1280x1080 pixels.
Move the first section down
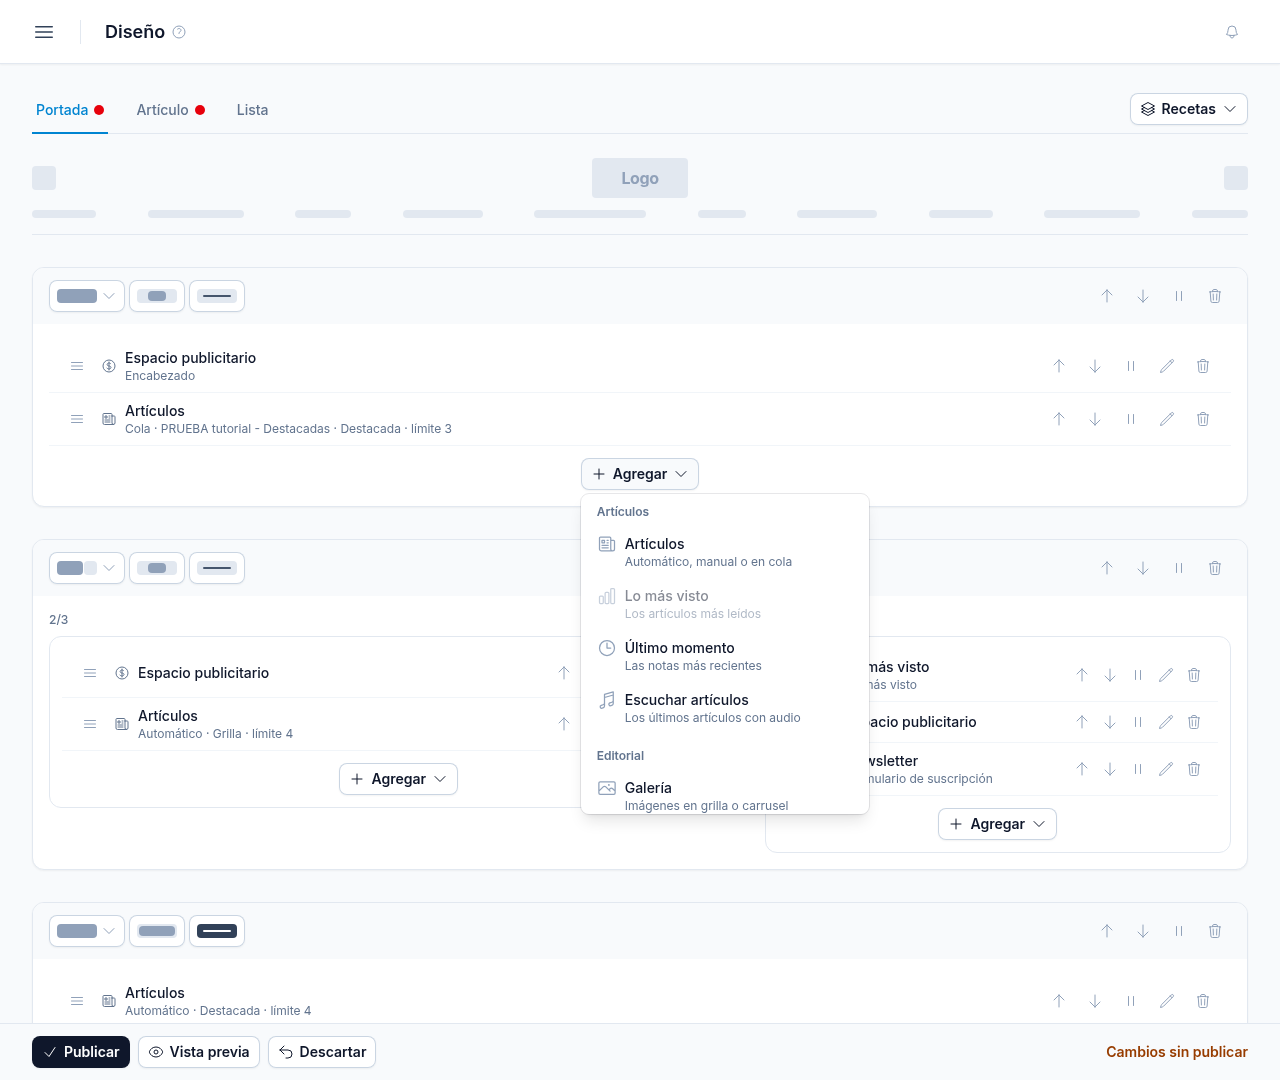coord(1143,296)
